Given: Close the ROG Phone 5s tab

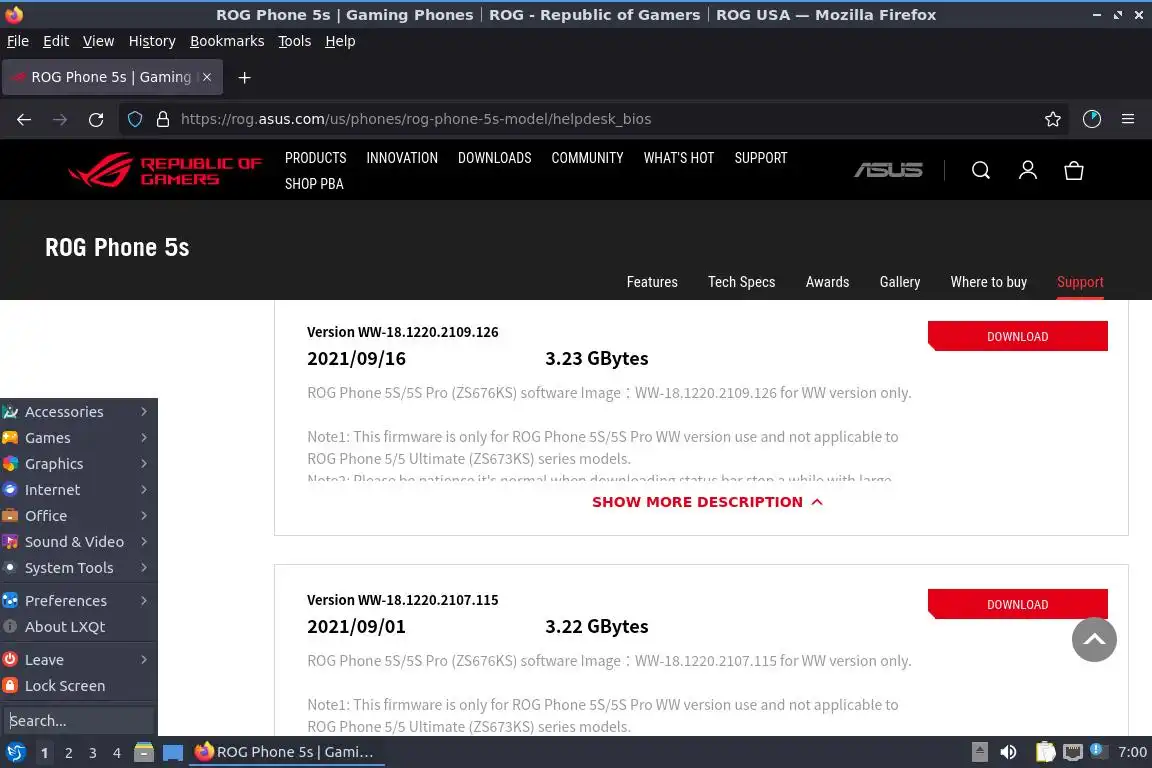Looking at the screenshot, I should click(x=207, y=77).
